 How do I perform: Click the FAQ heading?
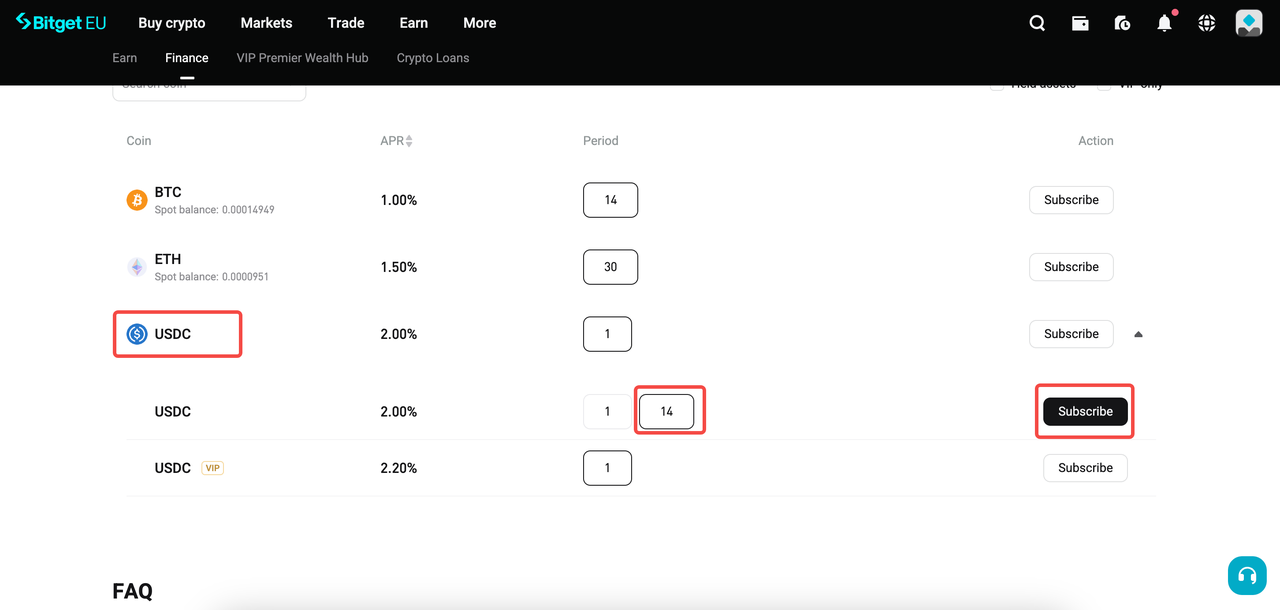(x=133, y=591)
